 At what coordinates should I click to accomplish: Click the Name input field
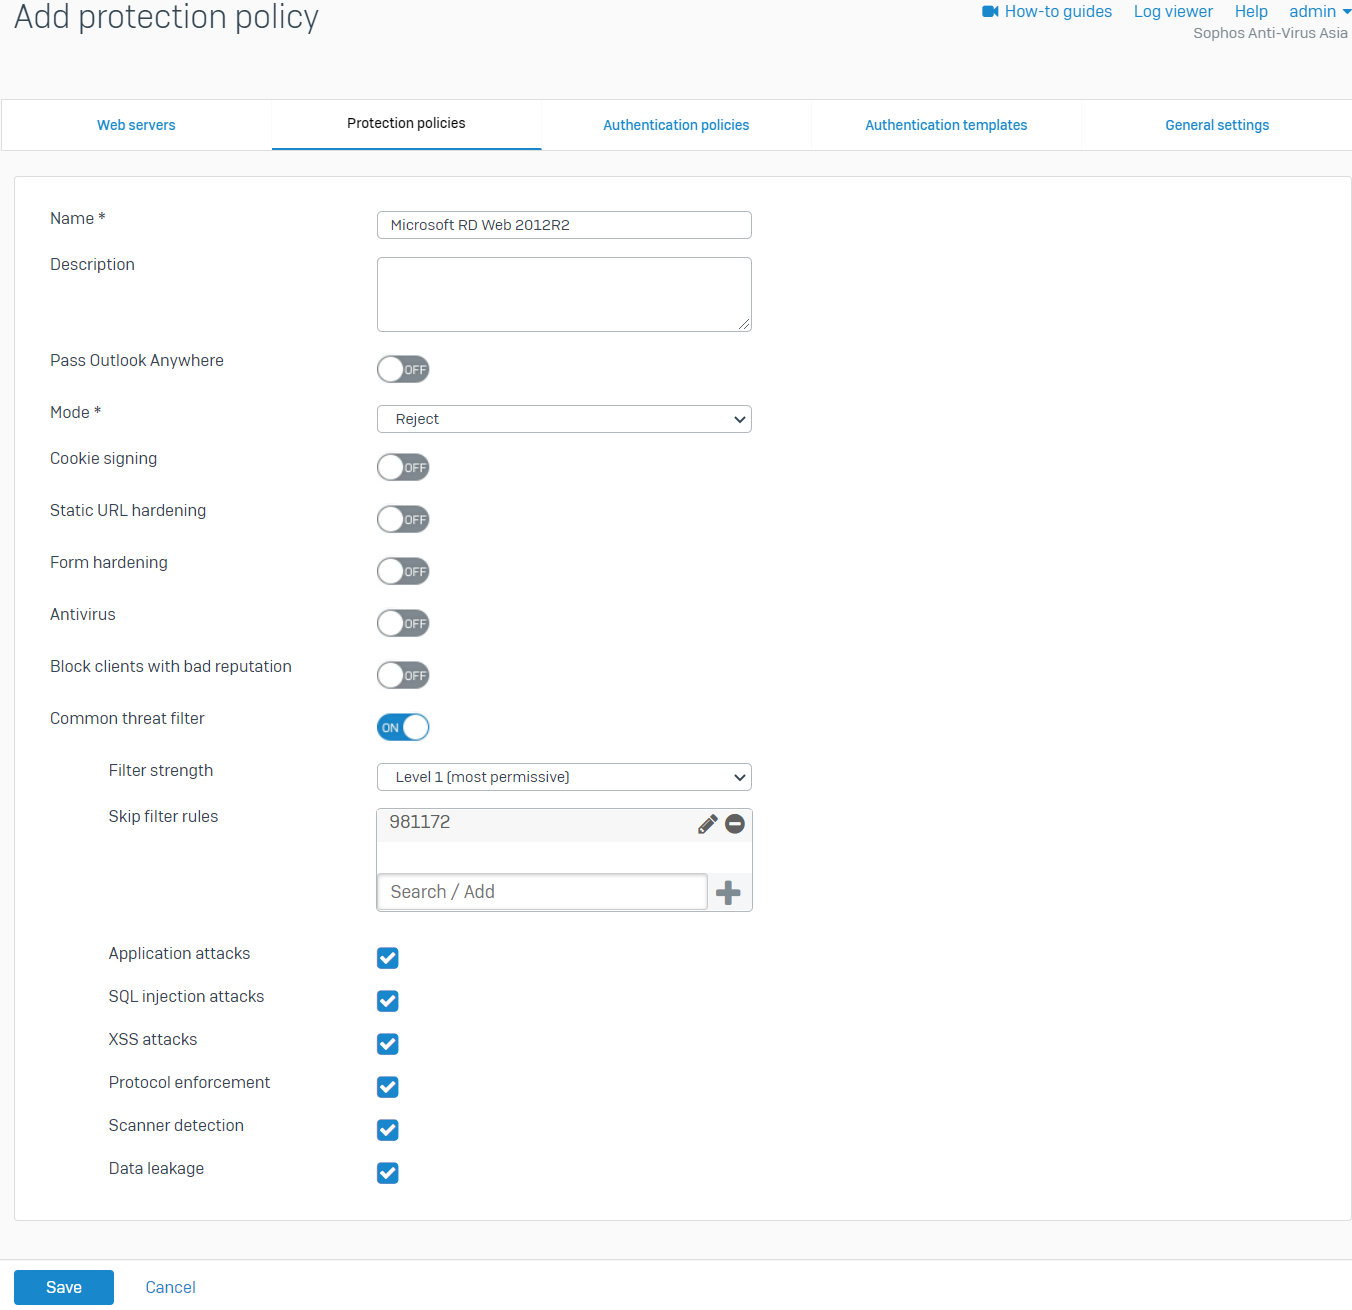pyautogui.click(x=563, y=225)
